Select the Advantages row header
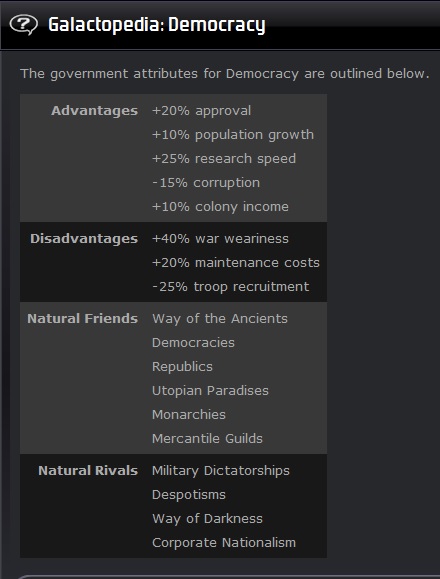The image size is (440, 579). 94,111
